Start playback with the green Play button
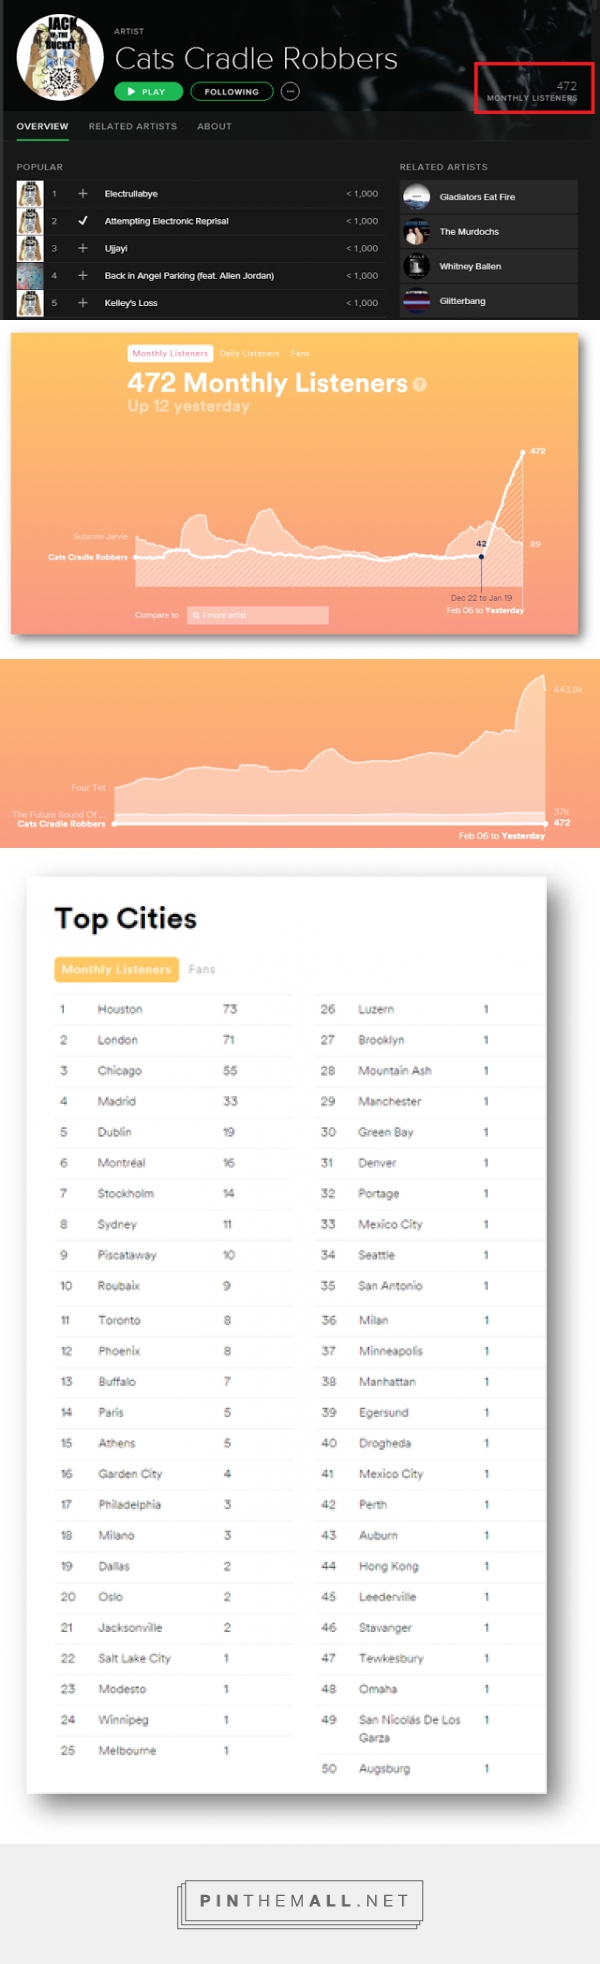The width and height of the screenshot is (600, 1964). coord(149,91)
